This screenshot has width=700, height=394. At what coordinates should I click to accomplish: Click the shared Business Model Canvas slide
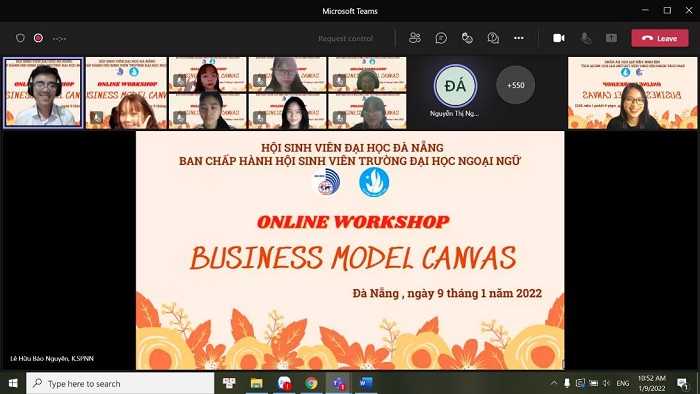350,250
